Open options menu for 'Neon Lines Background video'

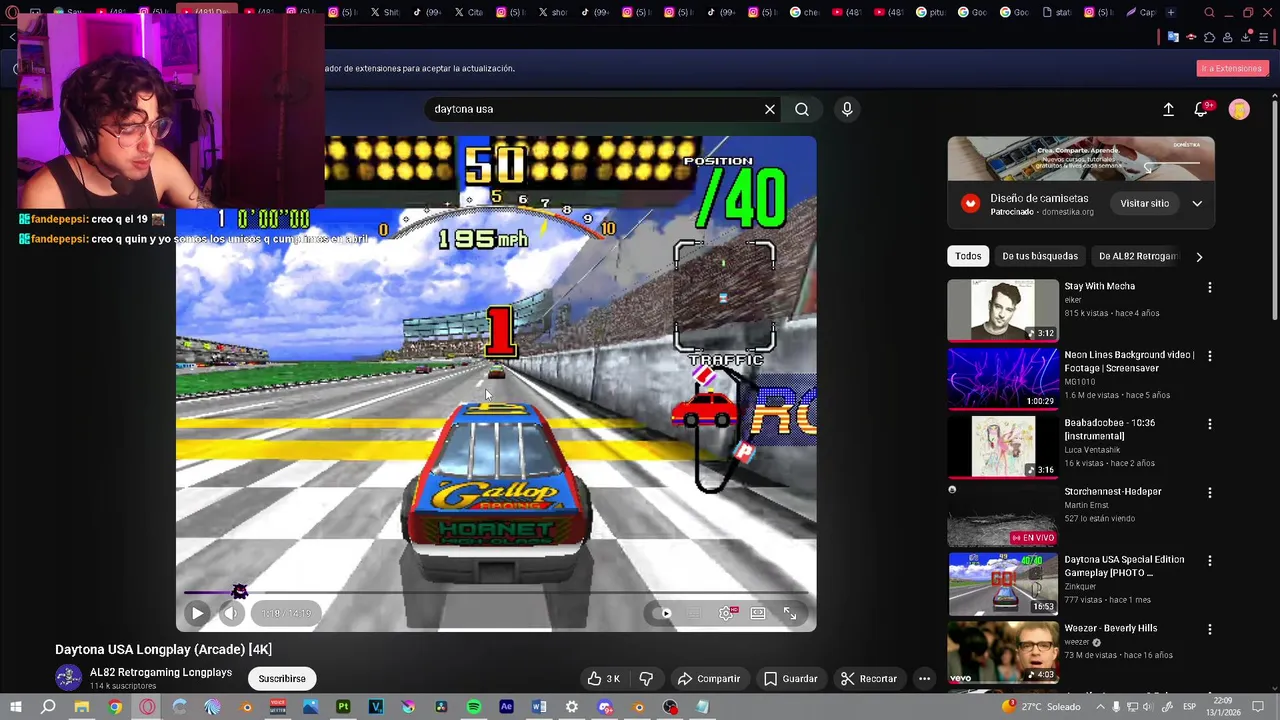pyautogui.click(x=1209, y=356)
